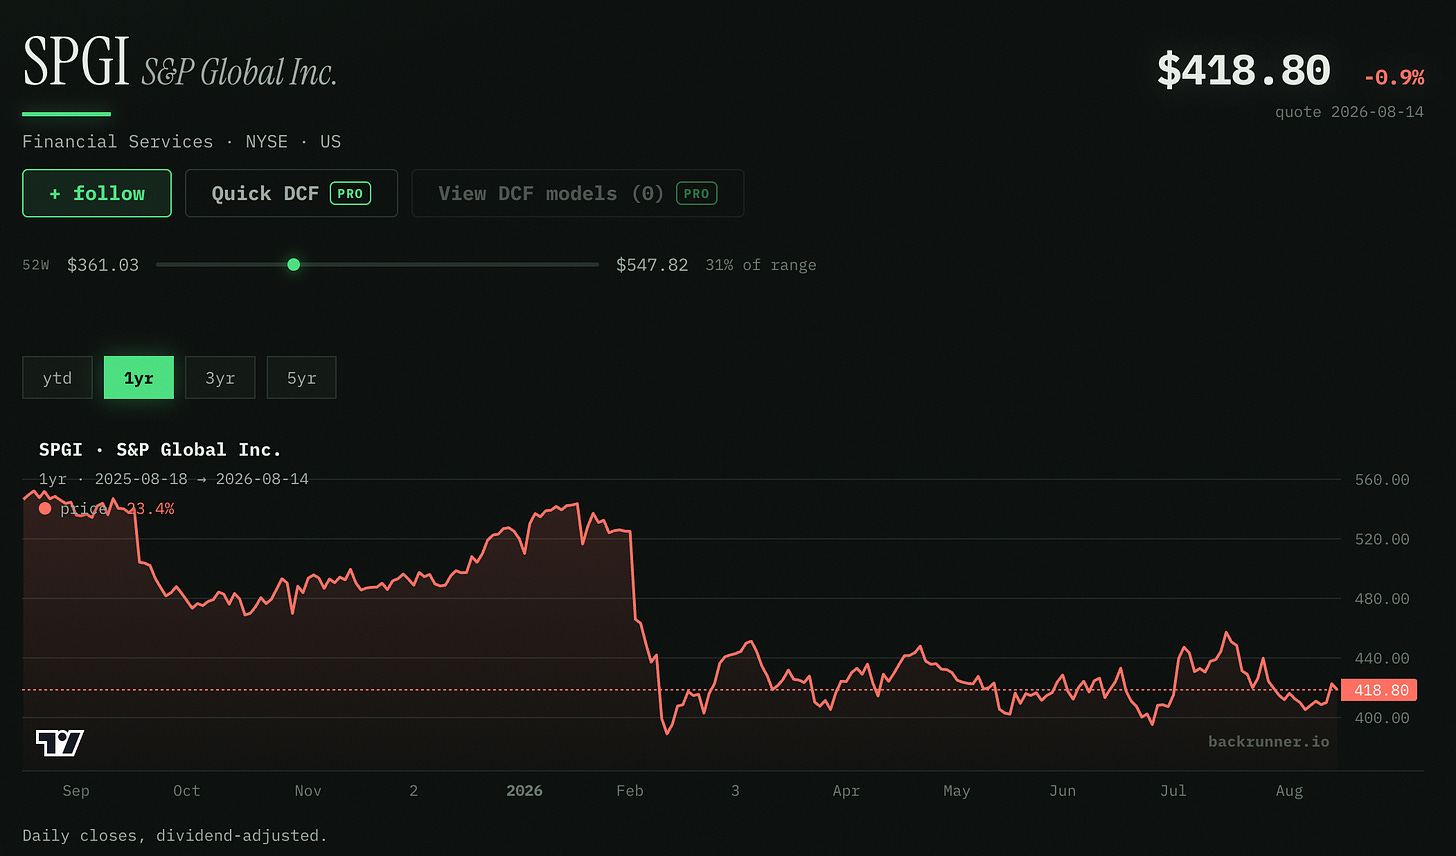Screen dimensions: 1456x856
Task: Click the SPGI ticker heading
Action: pyautogui.click(x=77, y=62)
